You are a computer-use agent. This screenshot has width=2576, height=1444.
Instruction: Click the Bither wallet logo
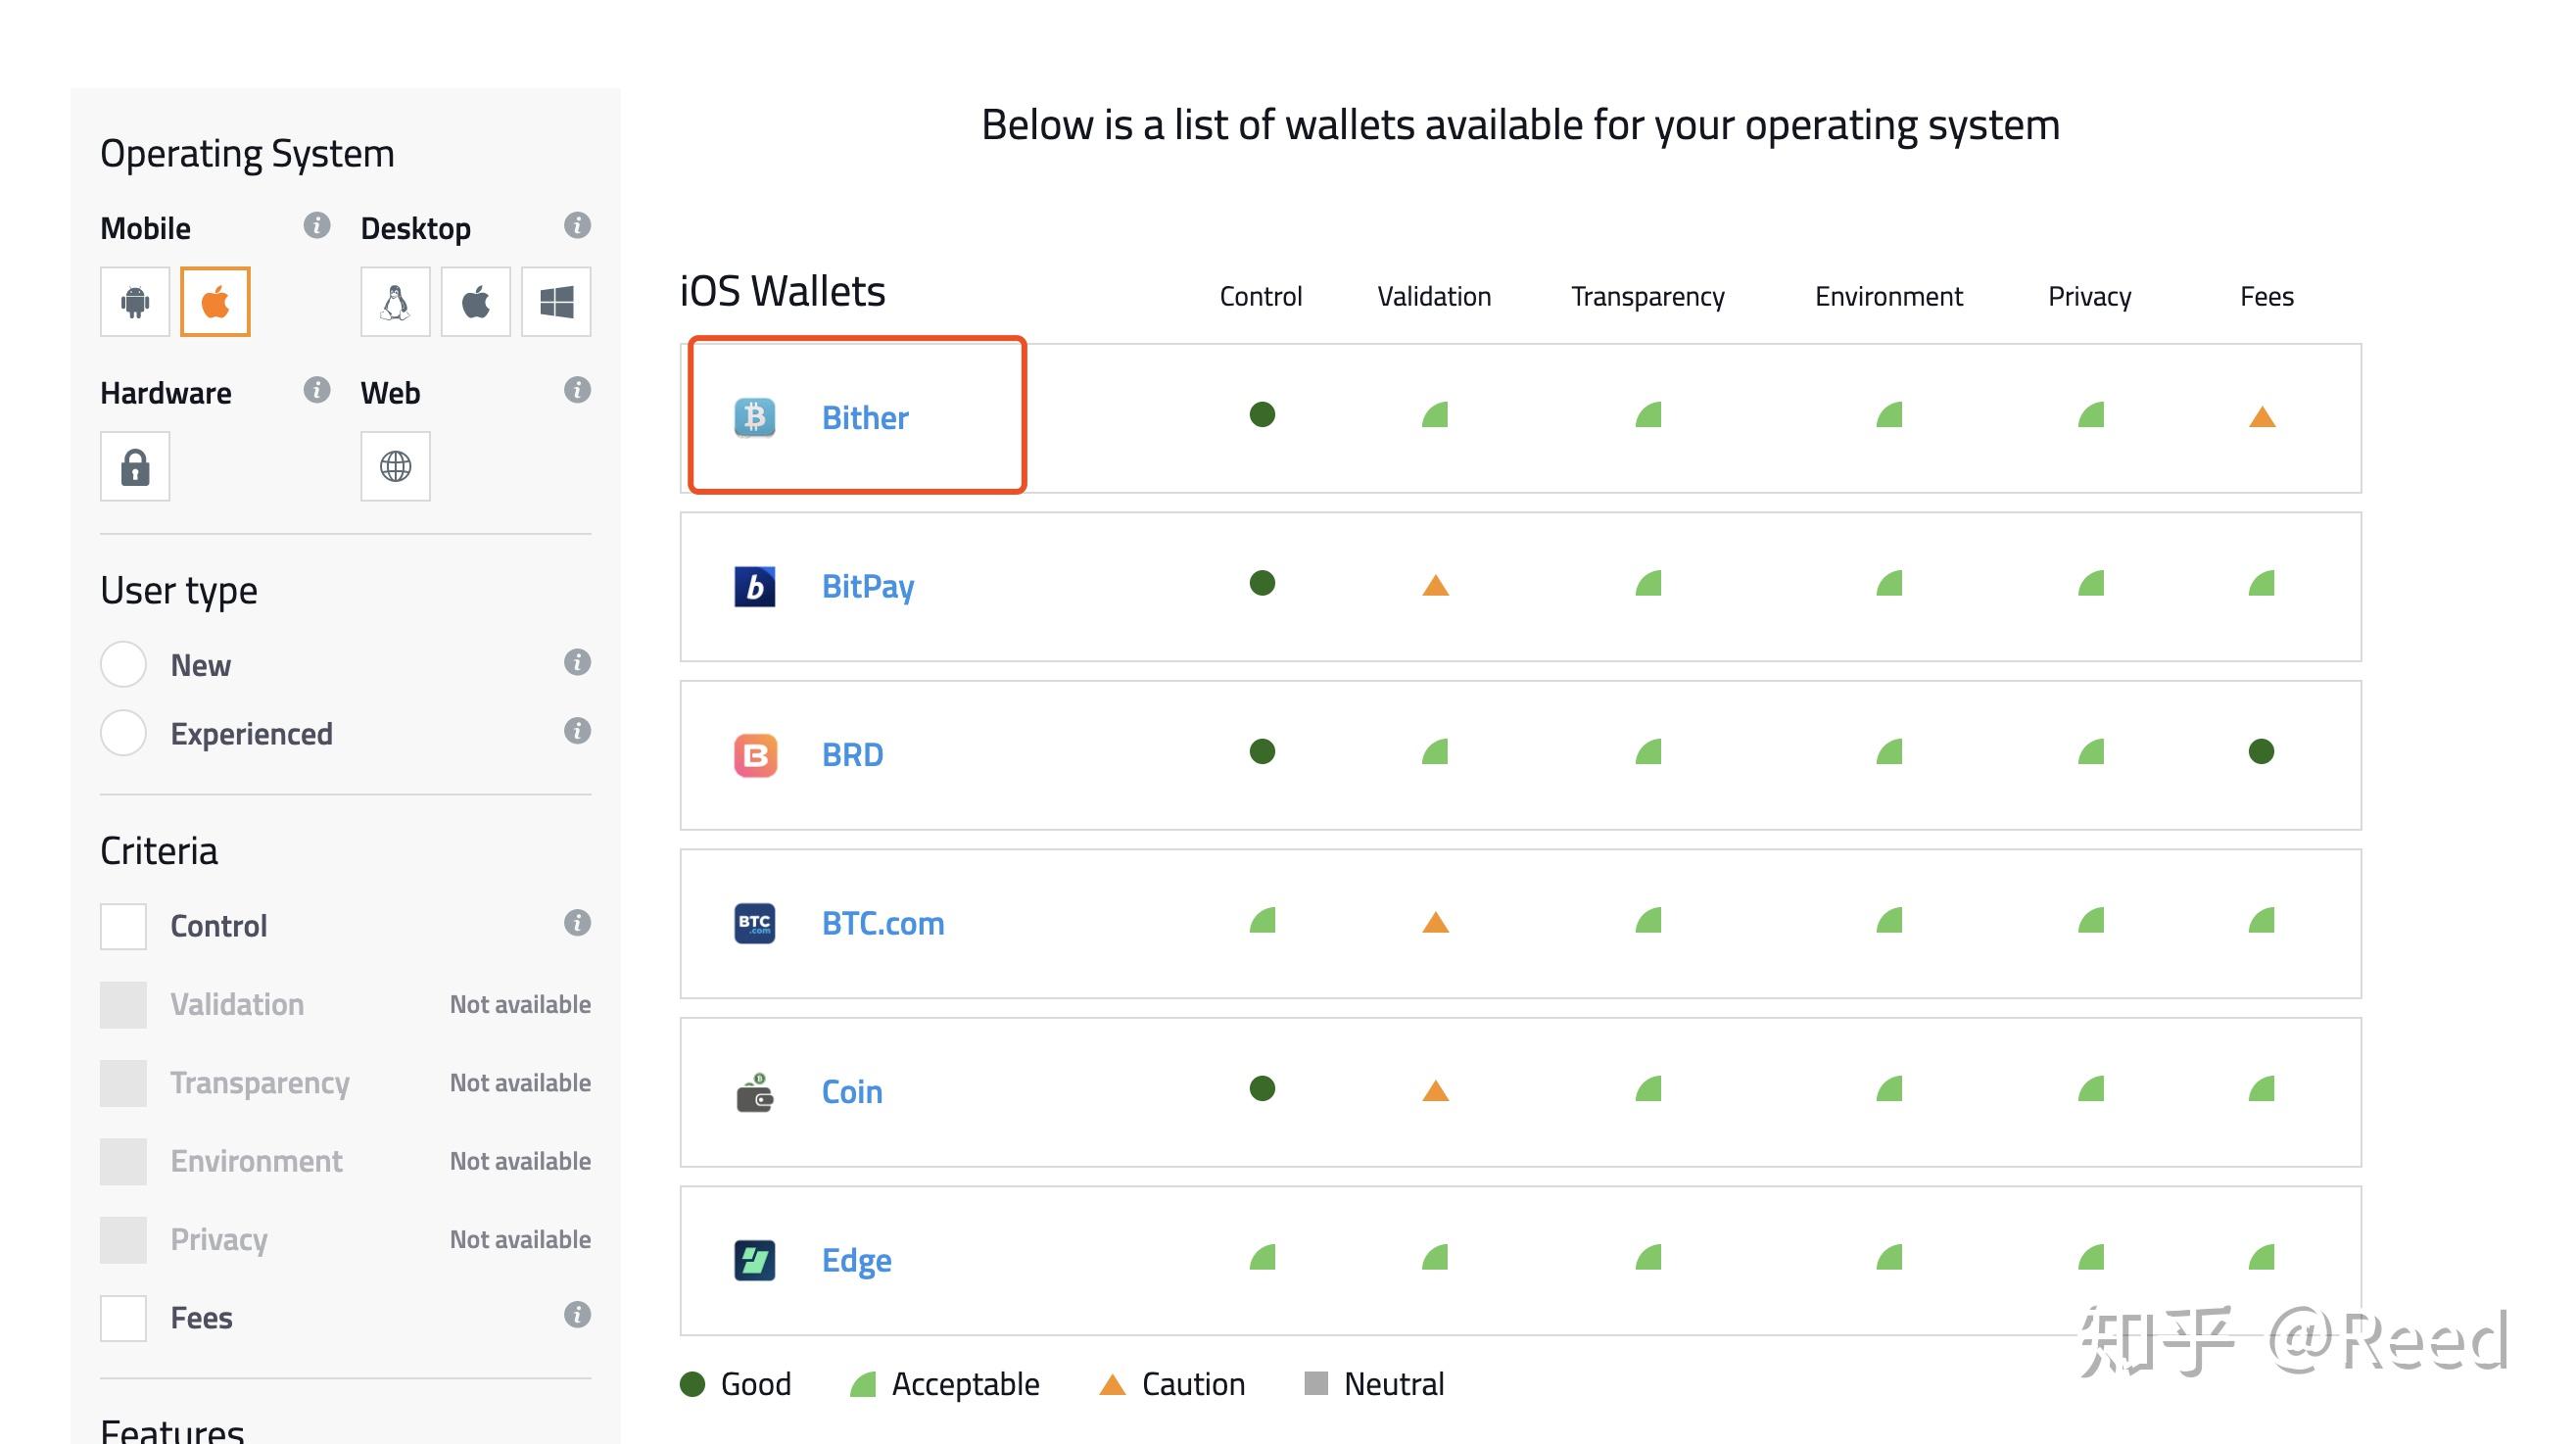tap(755, 418)
